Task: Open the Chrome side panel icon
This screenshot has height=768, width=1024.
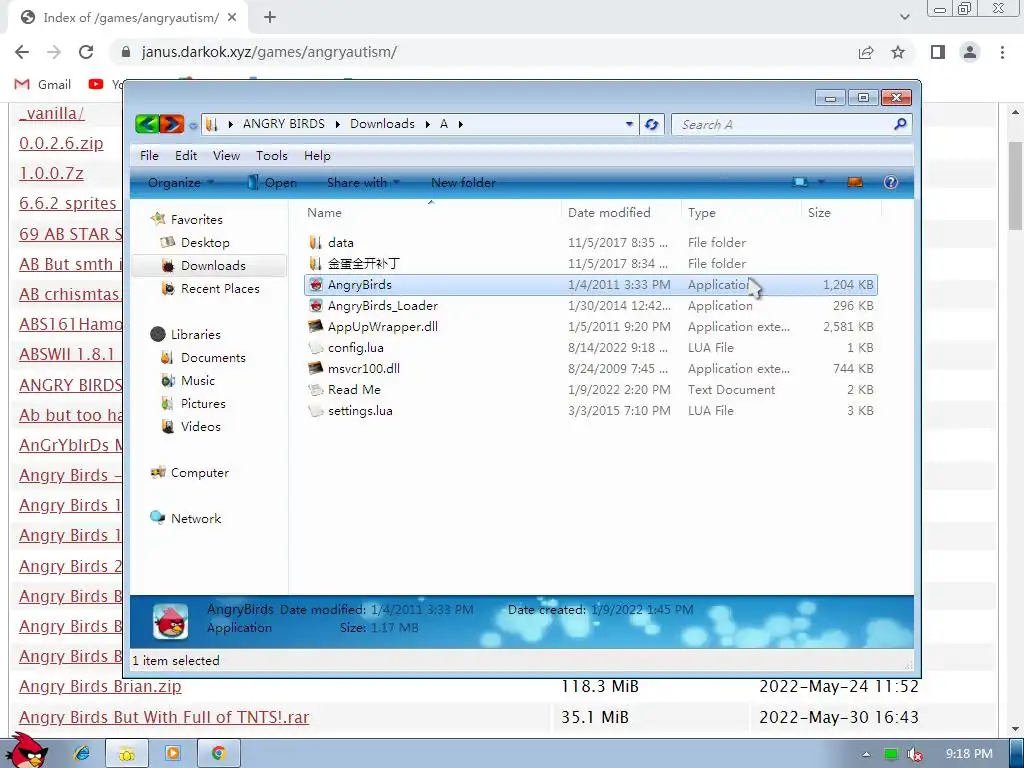Action: (938, 52)
